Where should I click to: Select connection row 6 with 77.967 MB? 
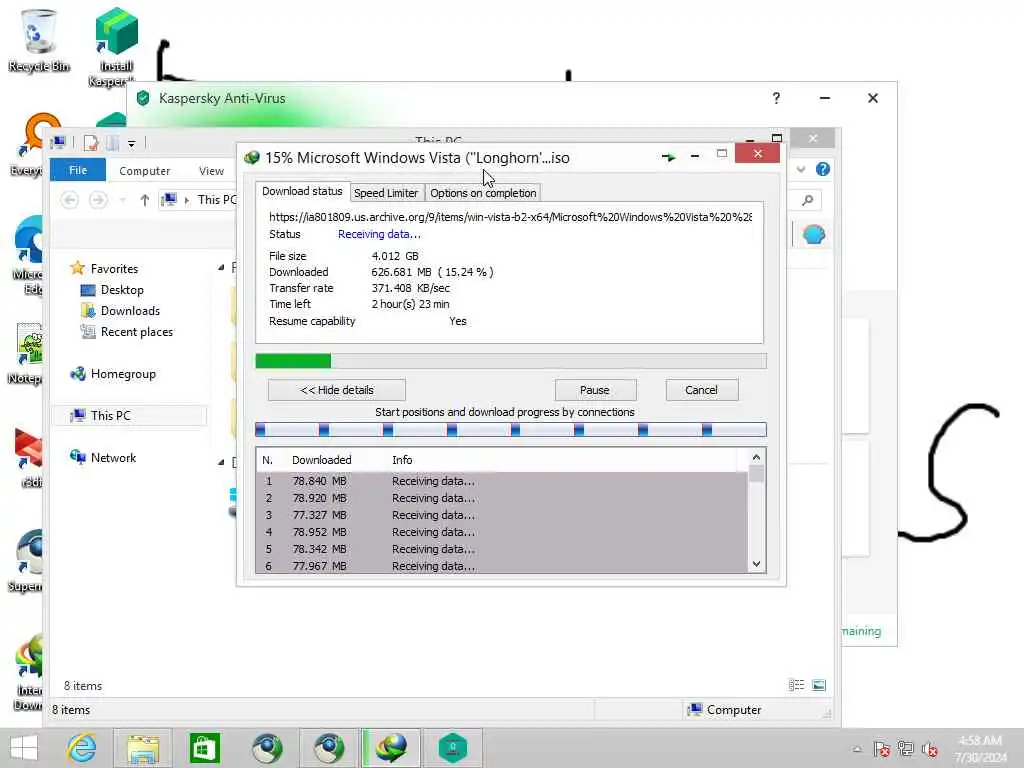501,566
